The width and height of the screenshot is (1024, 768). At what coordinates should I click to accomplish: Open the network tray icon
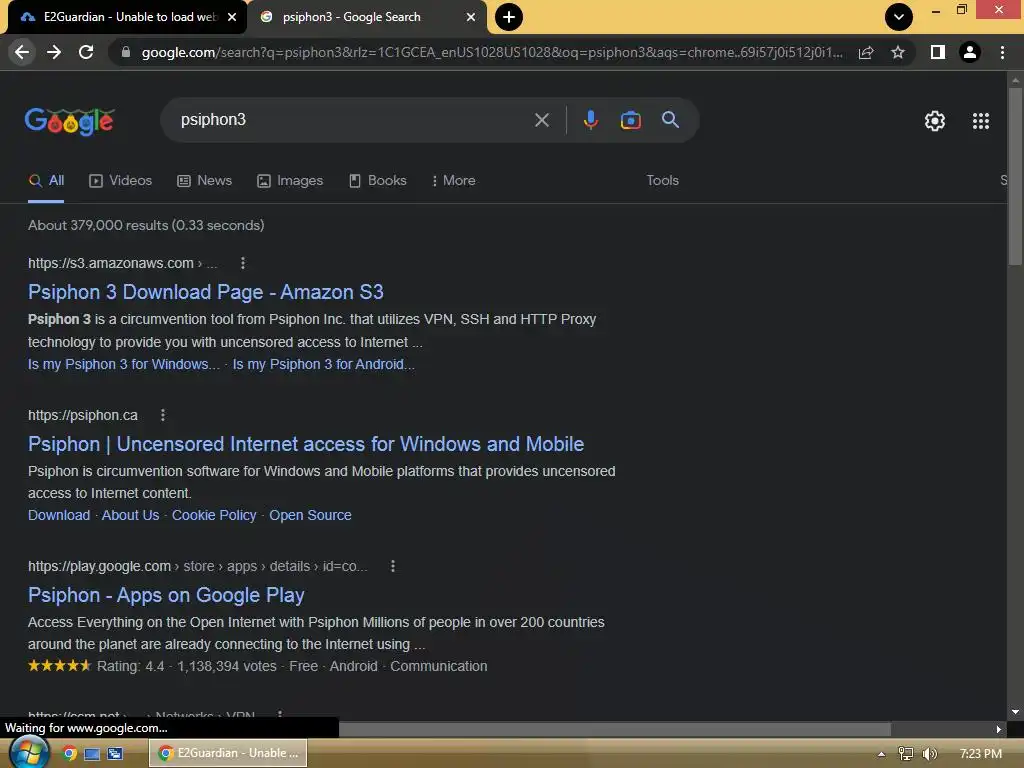click(905, 754)
